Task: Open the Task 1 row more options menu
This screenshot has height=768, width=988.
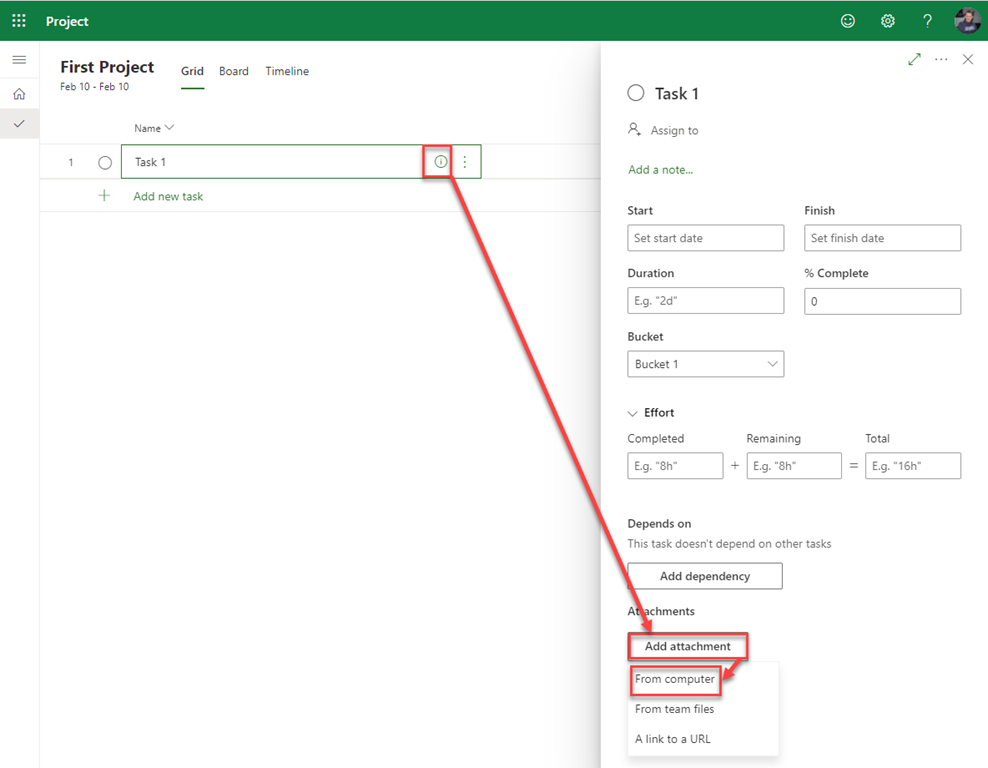Action: (464, 162)
